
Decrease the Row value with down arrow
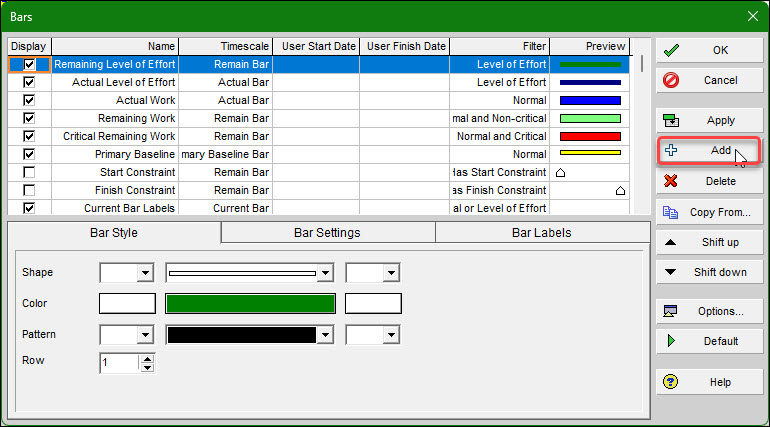click(x=147, y=368)
